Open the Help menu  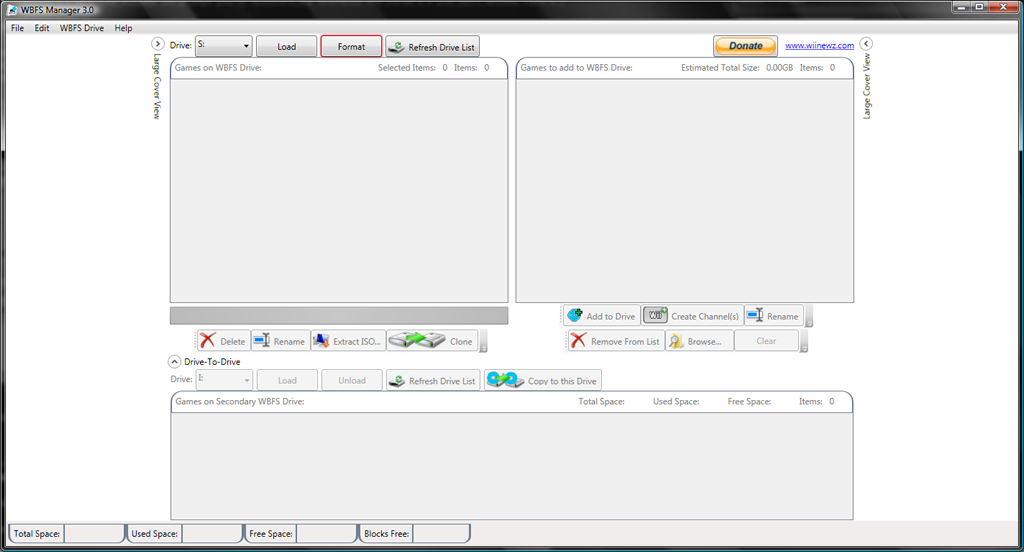(123, 28)
